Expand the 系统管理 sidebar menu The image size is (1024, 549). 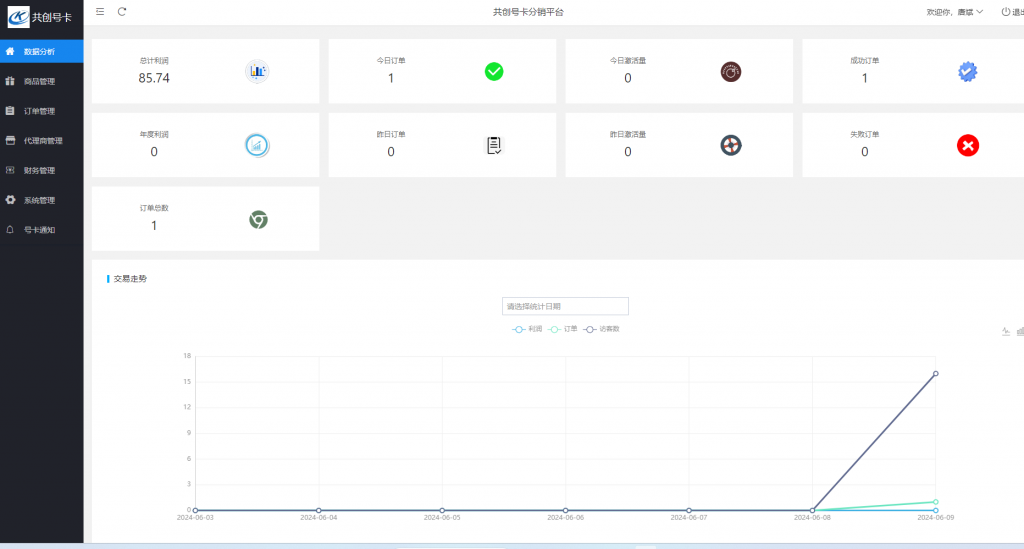[x=40, y=200]
